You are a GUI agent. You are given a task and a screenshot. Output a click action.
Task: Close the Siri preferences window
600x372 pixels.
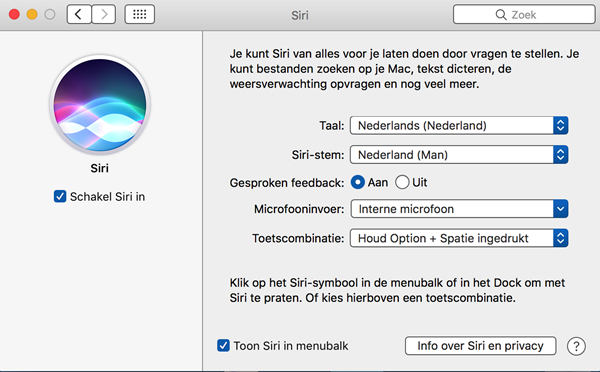tap(15, 15)
